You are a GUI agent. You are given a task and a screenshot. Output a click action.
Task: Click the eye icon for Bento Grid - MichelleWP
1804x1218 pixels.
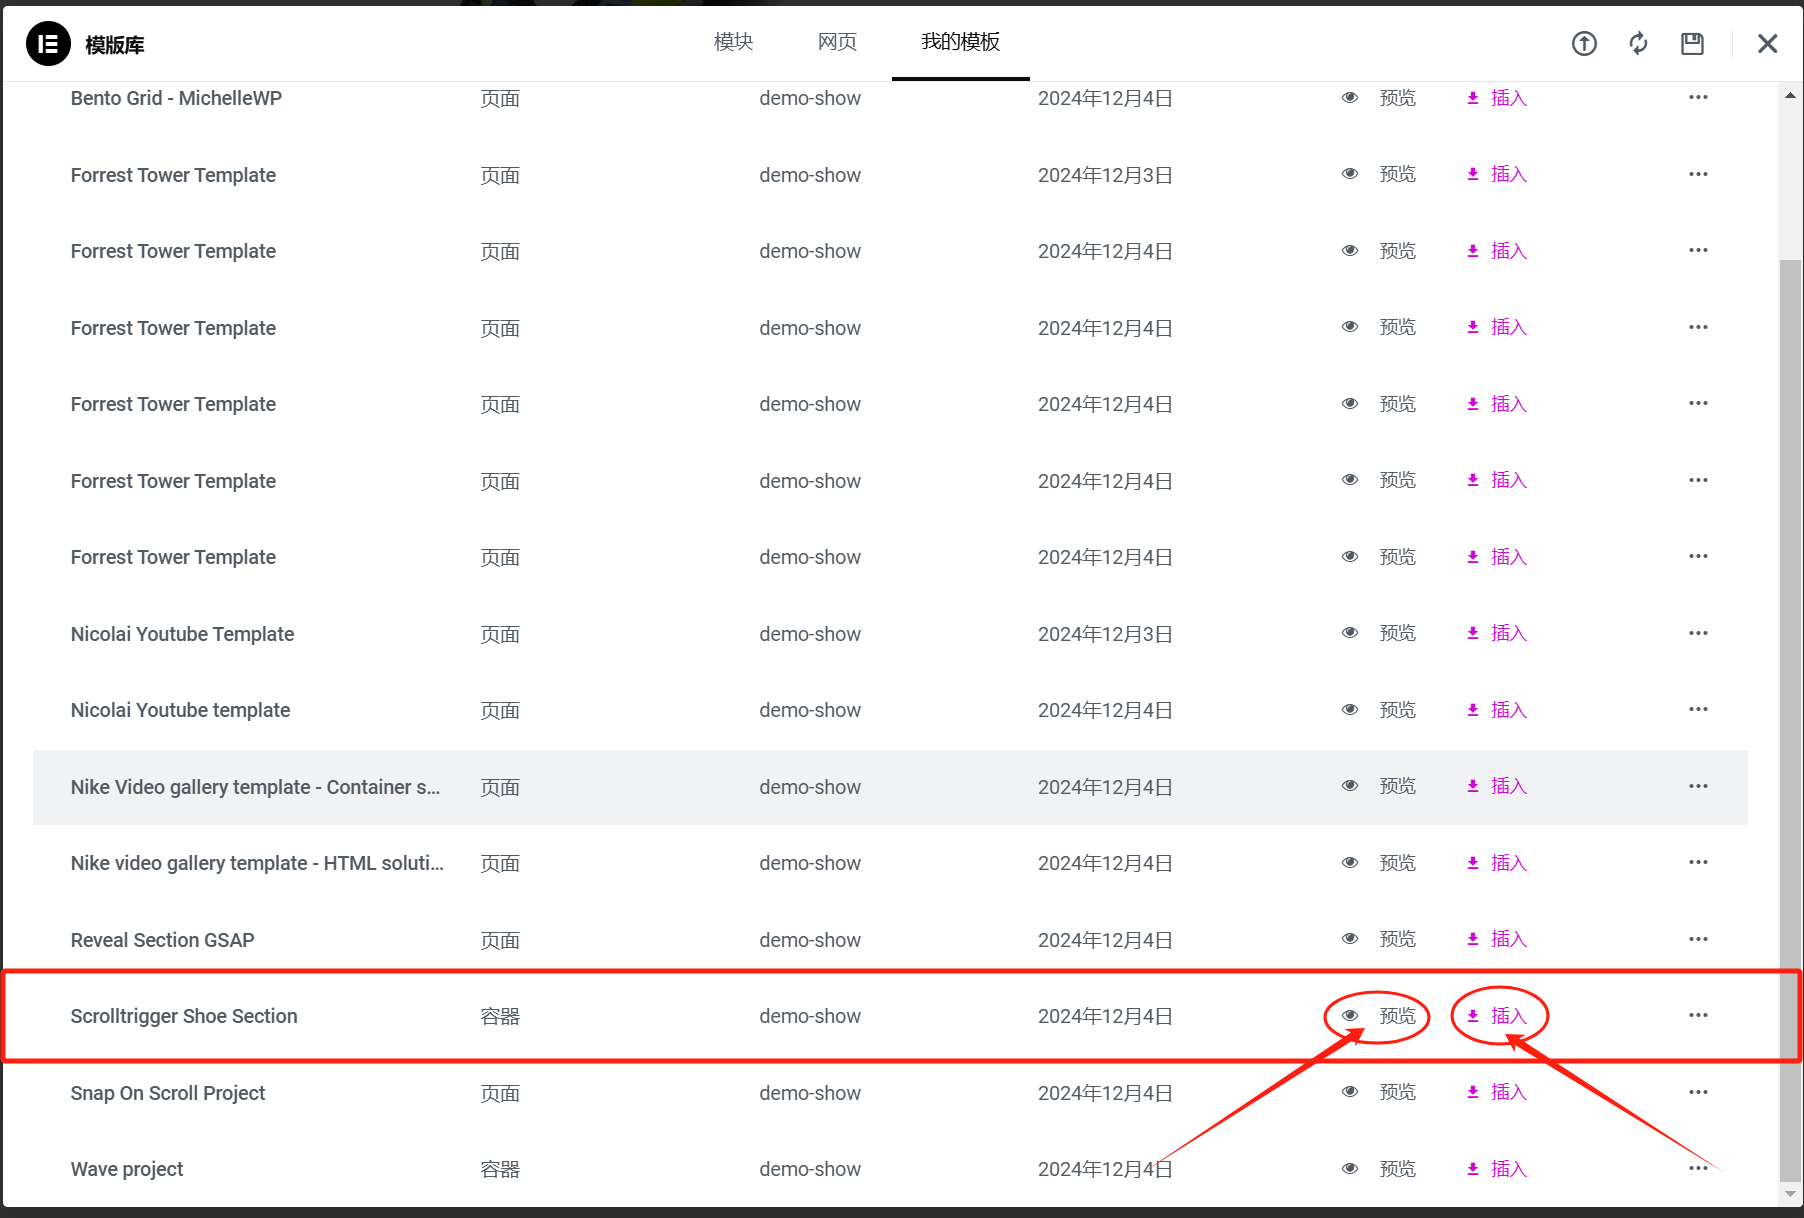[x=1350, y=98]
